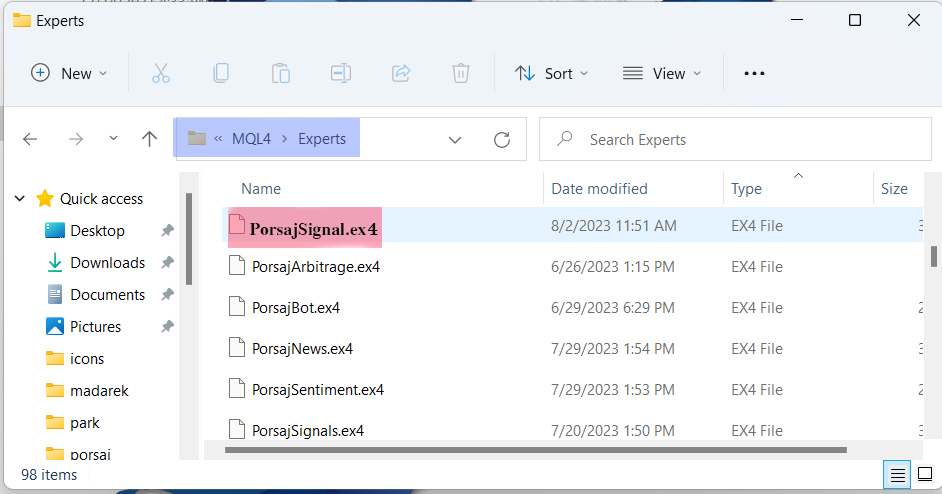942x494 pixels.
Task: Click the horizontal scrollbar in file list
Action: click(536, 450)
